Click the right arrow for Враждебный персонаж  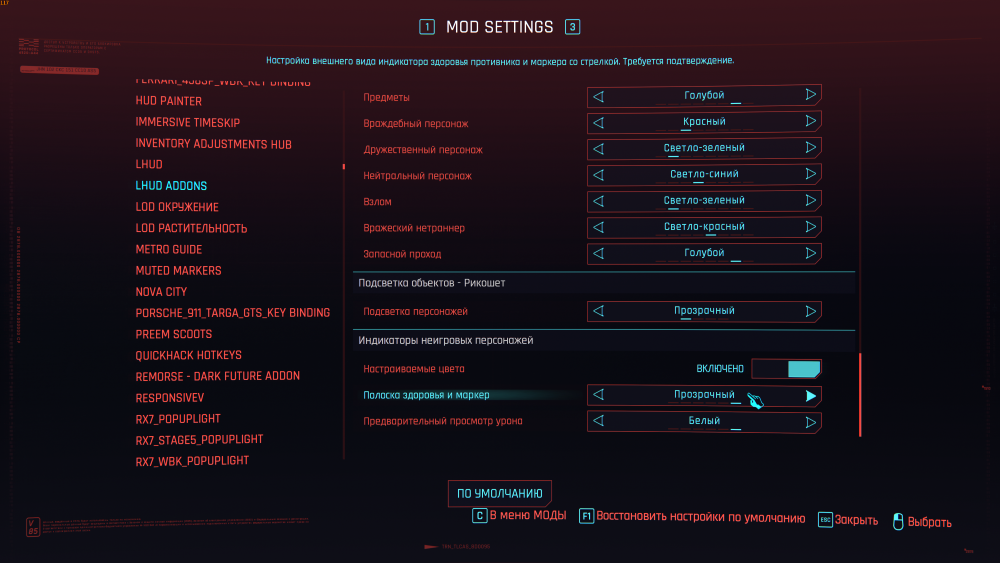coord(811,122)
